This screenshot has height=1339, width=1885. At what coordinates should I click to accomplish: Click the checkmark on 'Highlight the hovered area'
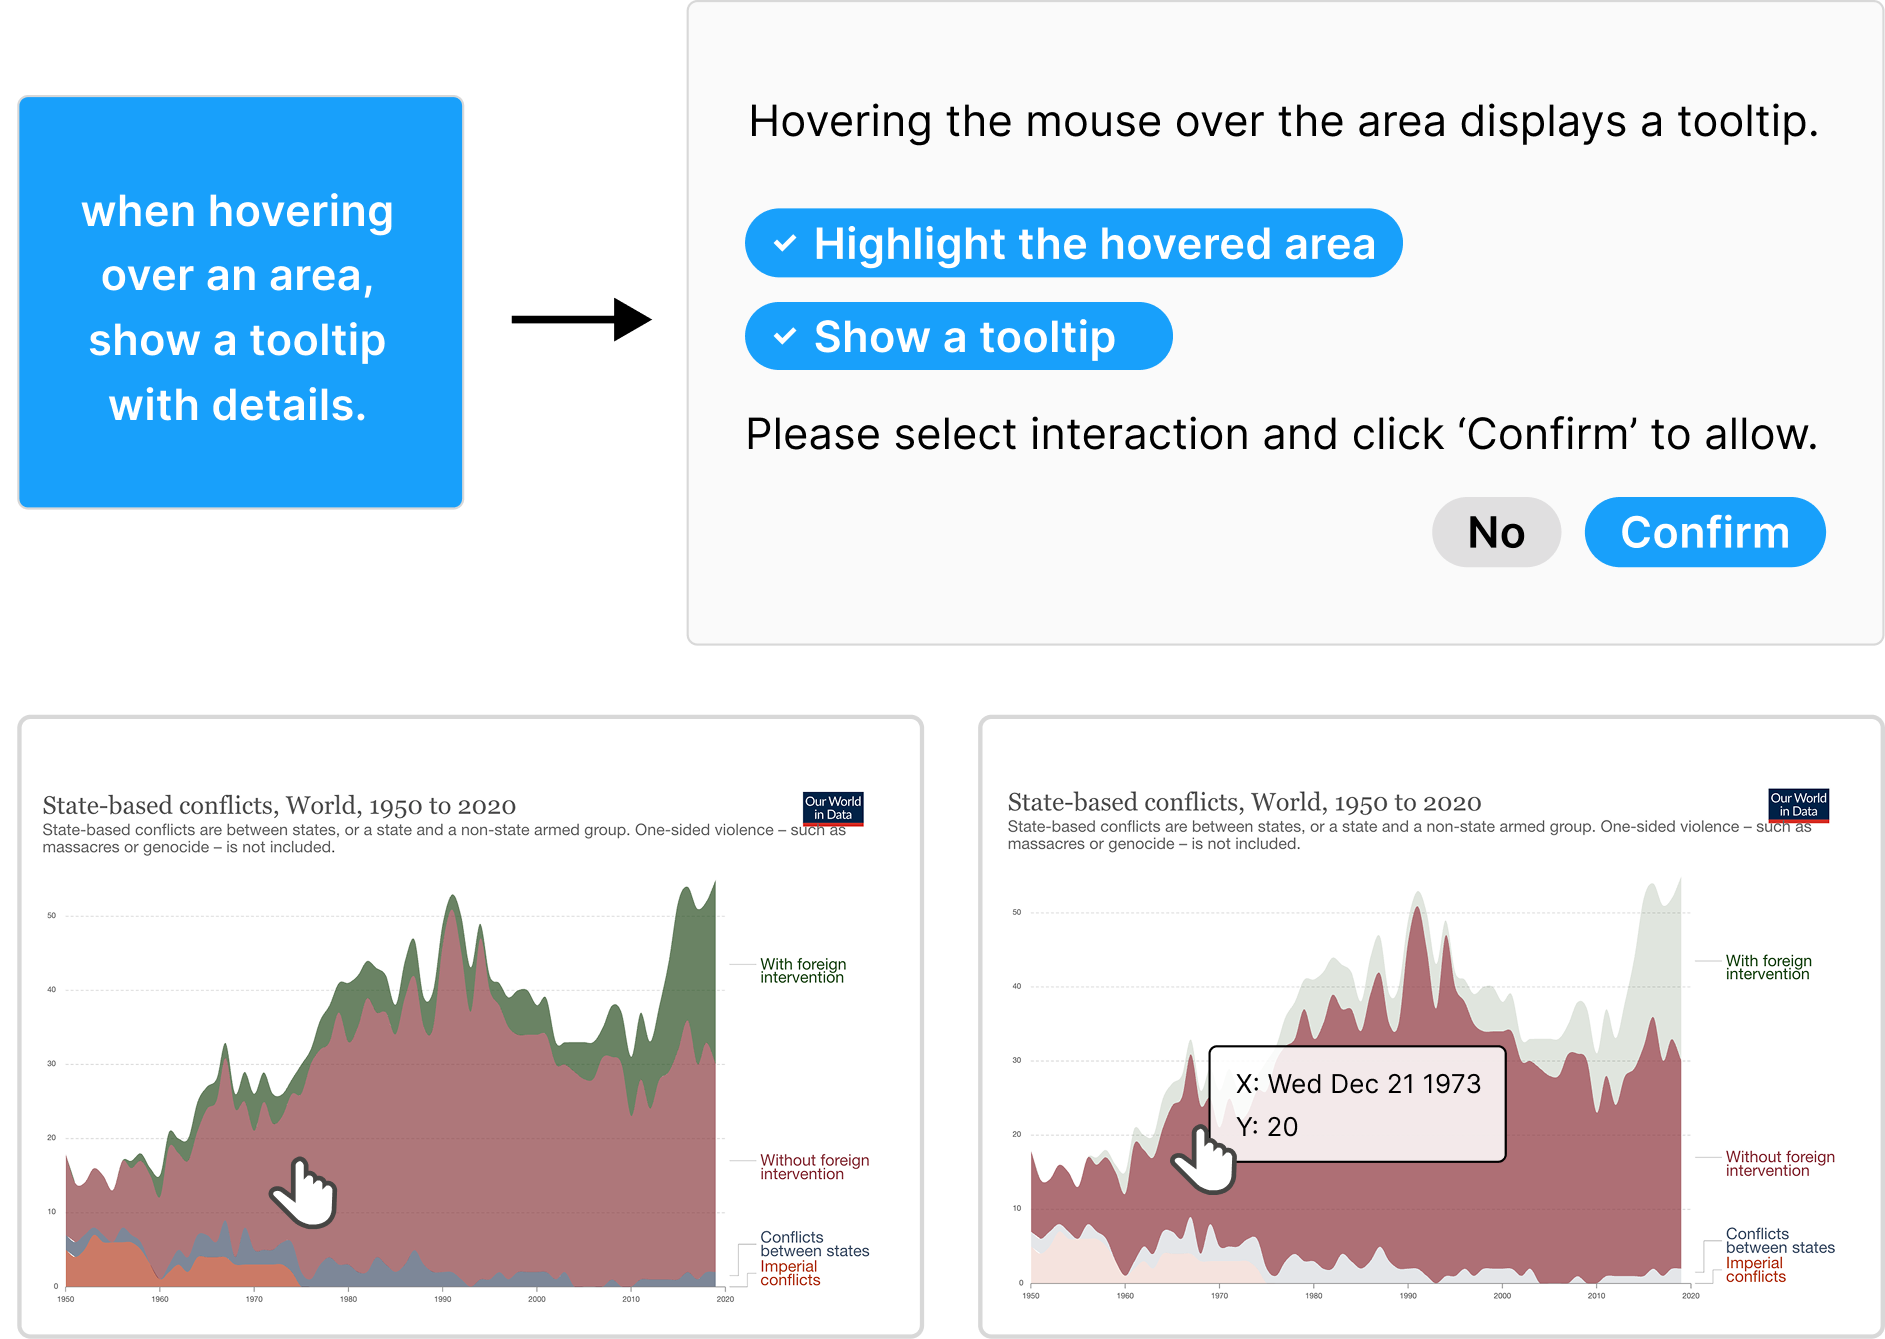pyautogui.click(x=785, y=243)
